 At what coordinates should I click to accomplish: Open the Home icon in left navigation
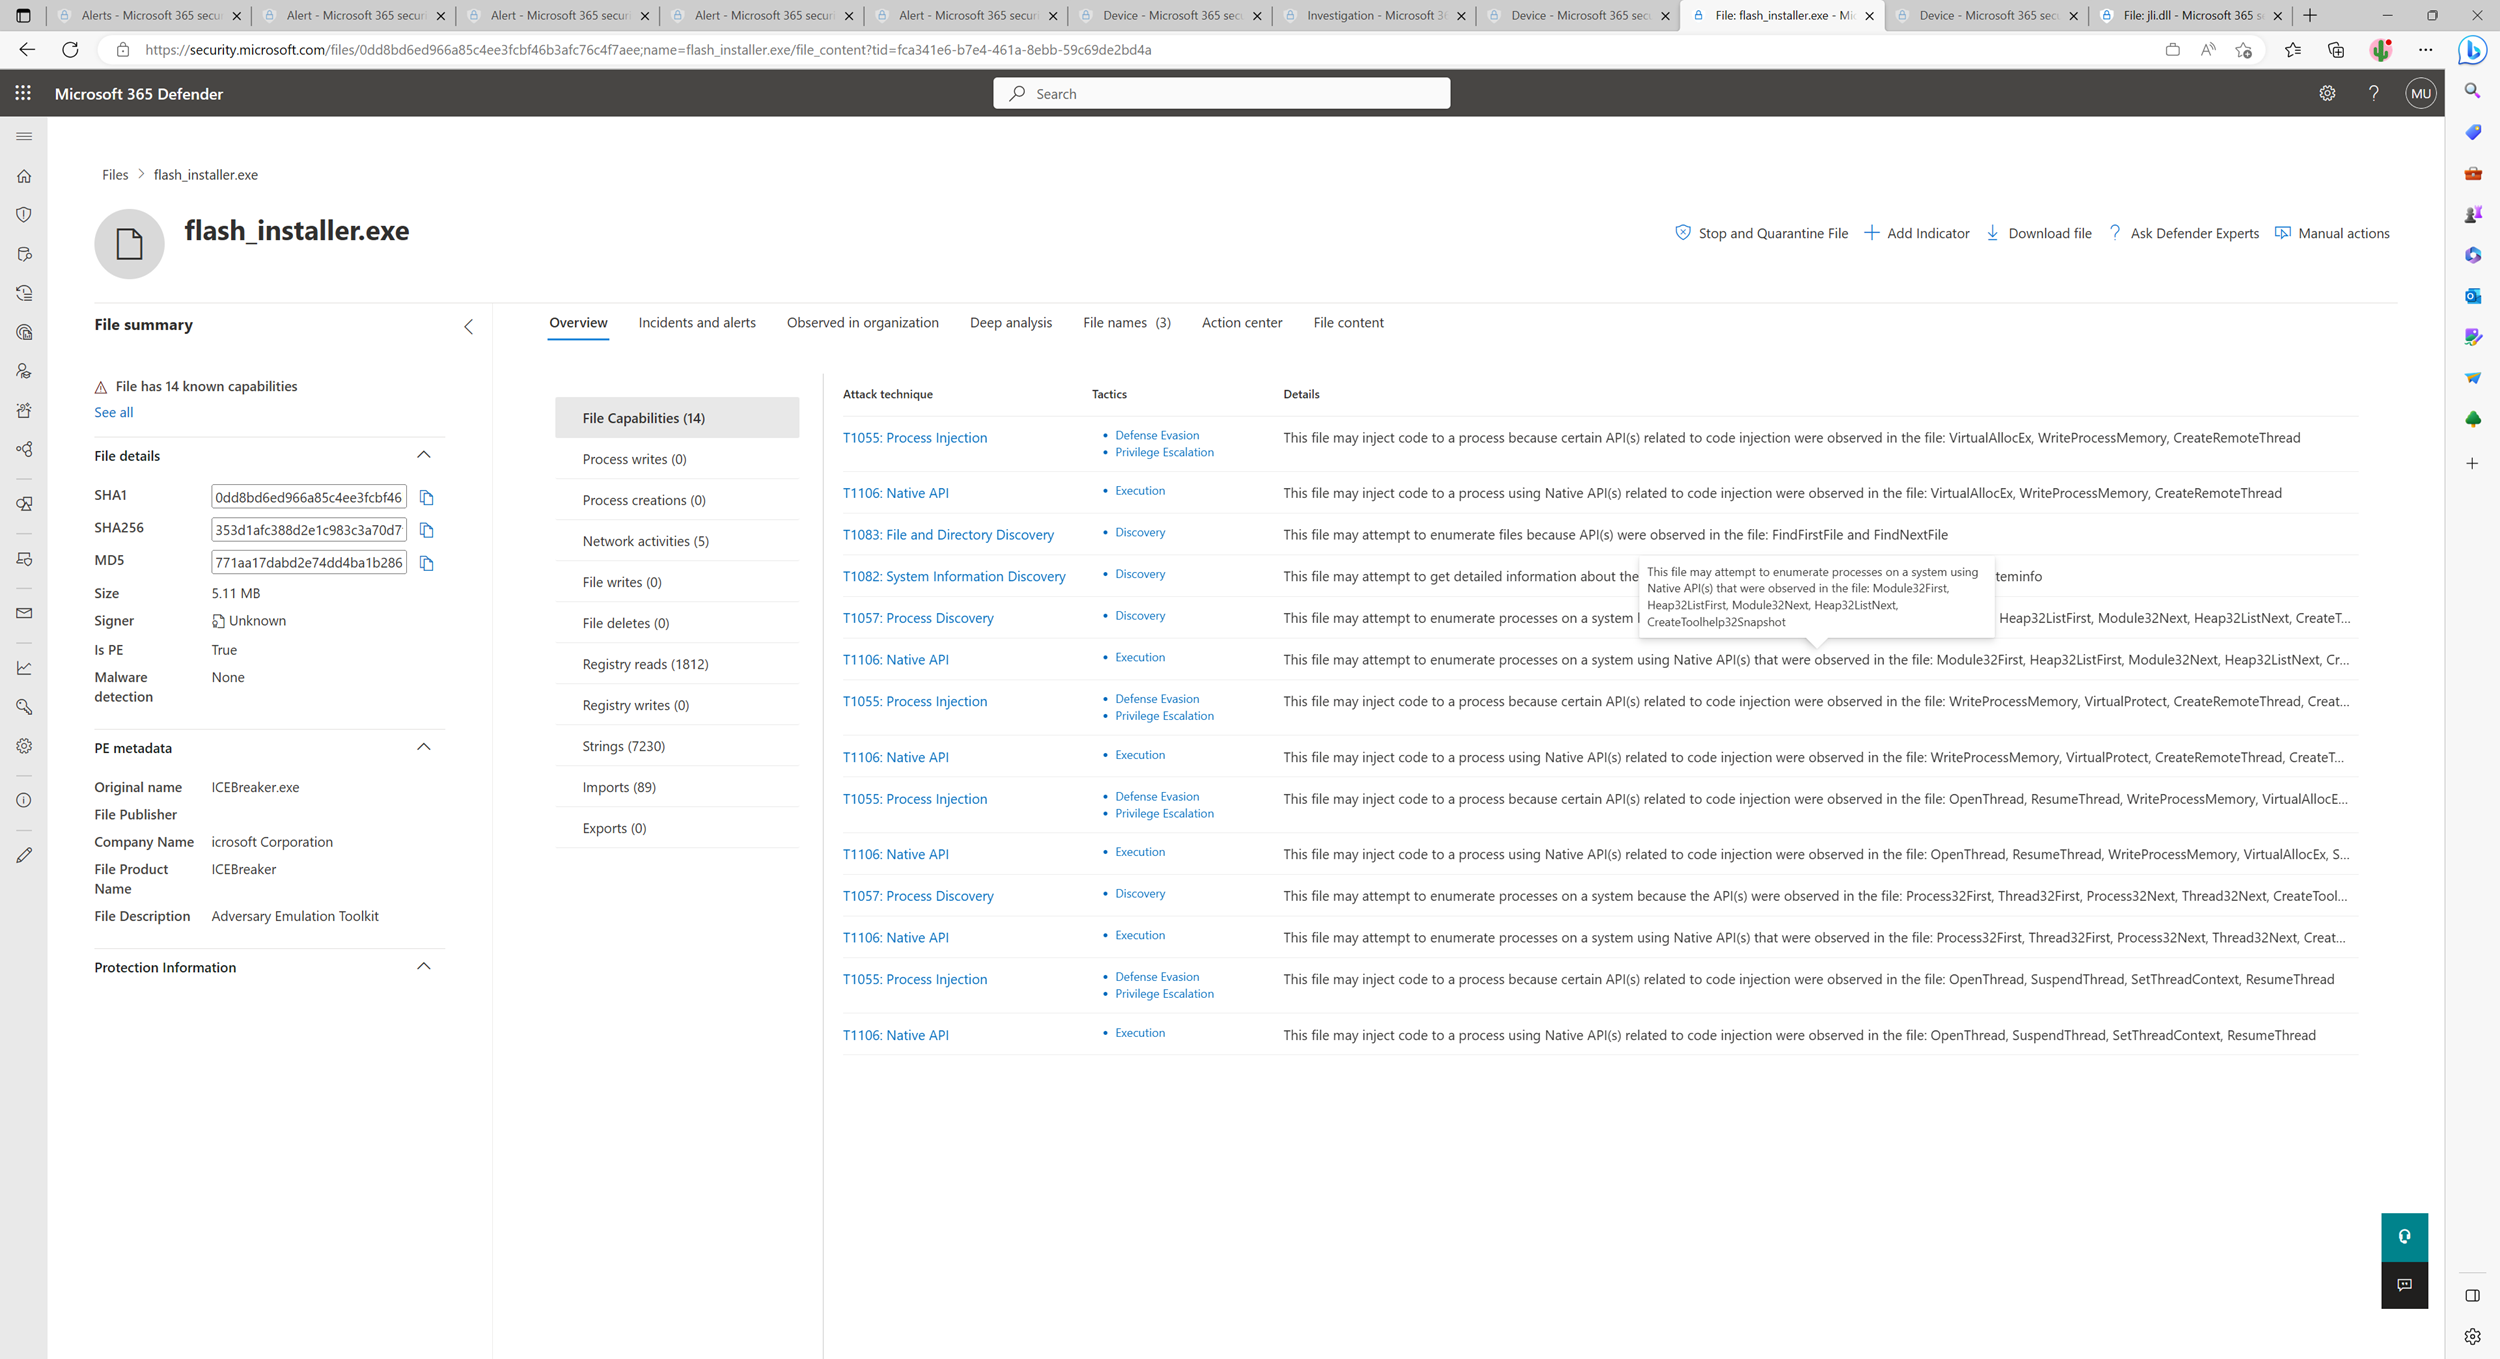24,176
